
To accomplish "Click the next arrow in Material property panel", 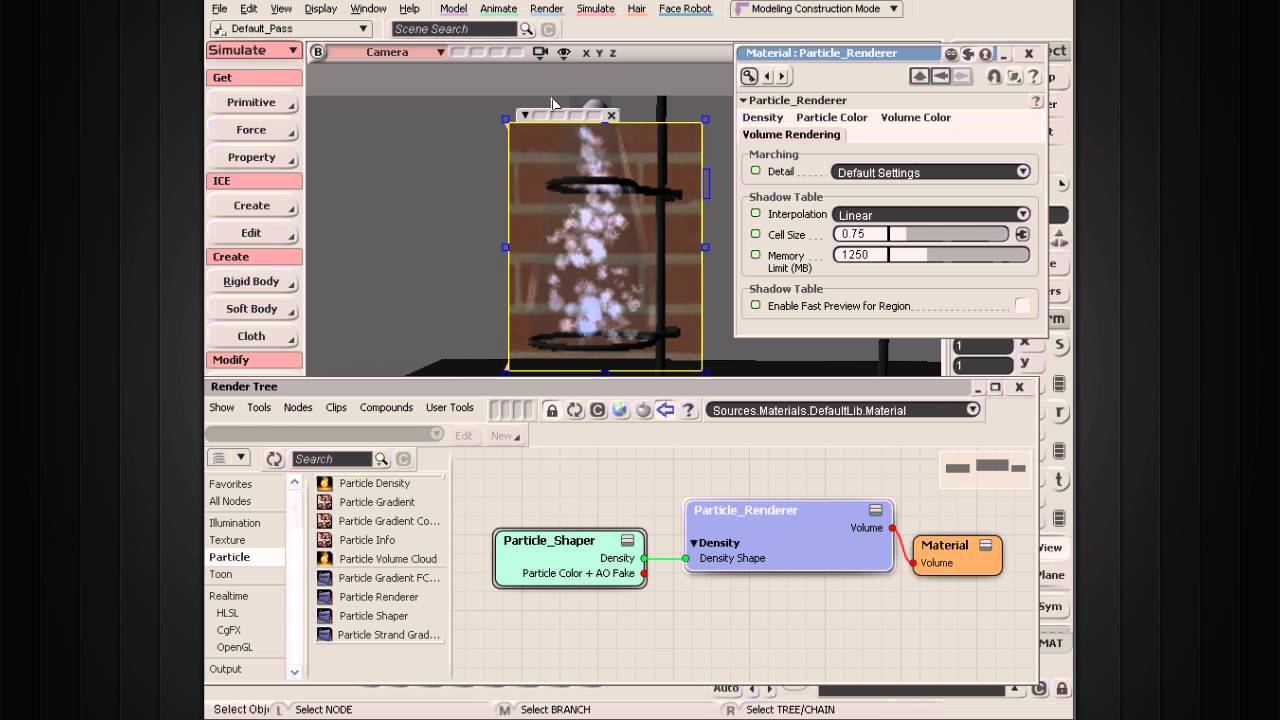I will point(782,76).
